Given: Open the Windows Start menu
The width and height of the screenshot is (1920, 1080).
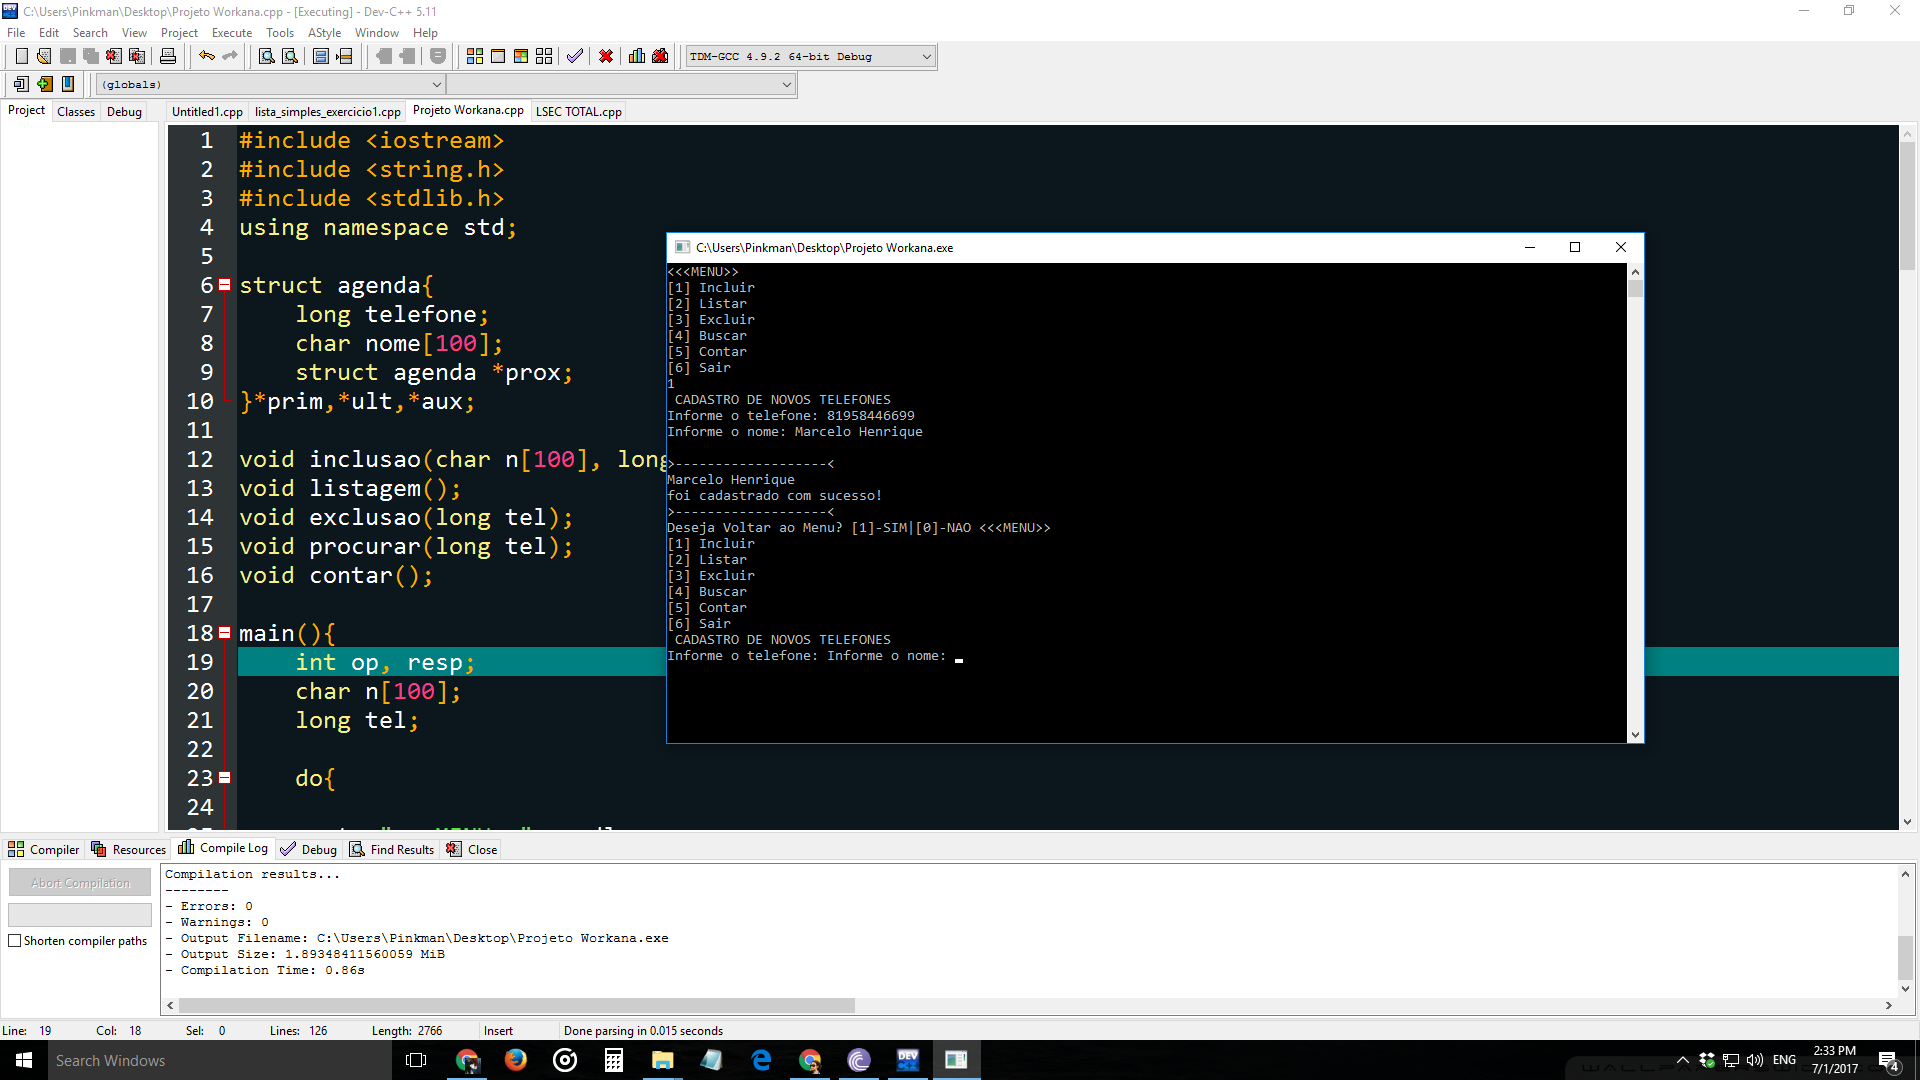Looking at the screenshot, I should [x=24, y=1060].
